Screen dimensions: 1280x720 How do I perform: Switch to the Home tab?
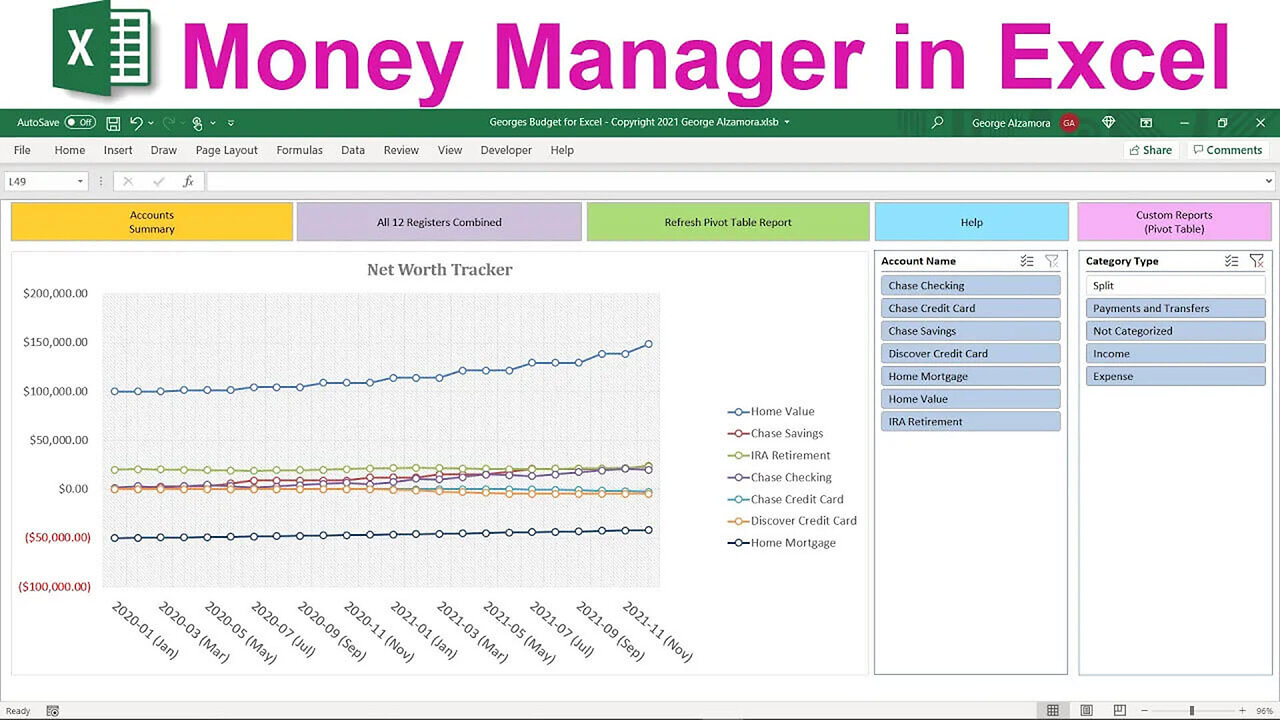click(x=70, y=150)
